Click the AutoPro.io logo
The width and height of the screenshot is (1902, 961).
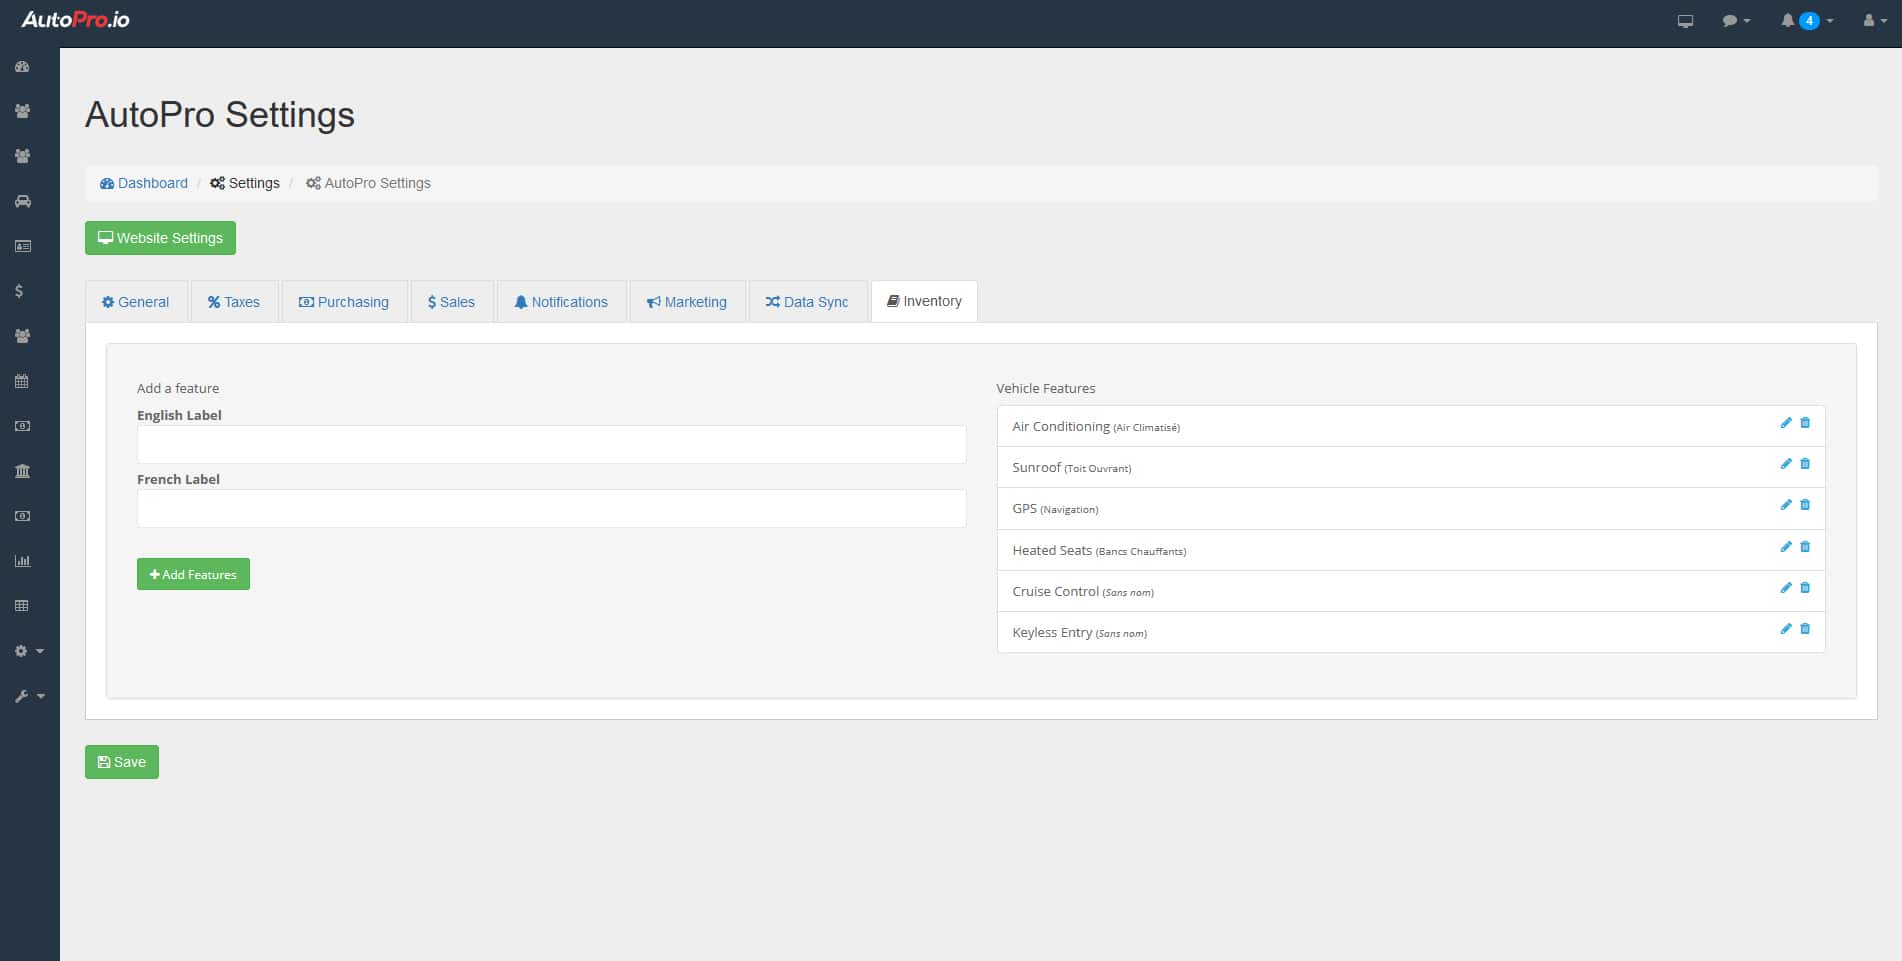[x=76, y=20]
